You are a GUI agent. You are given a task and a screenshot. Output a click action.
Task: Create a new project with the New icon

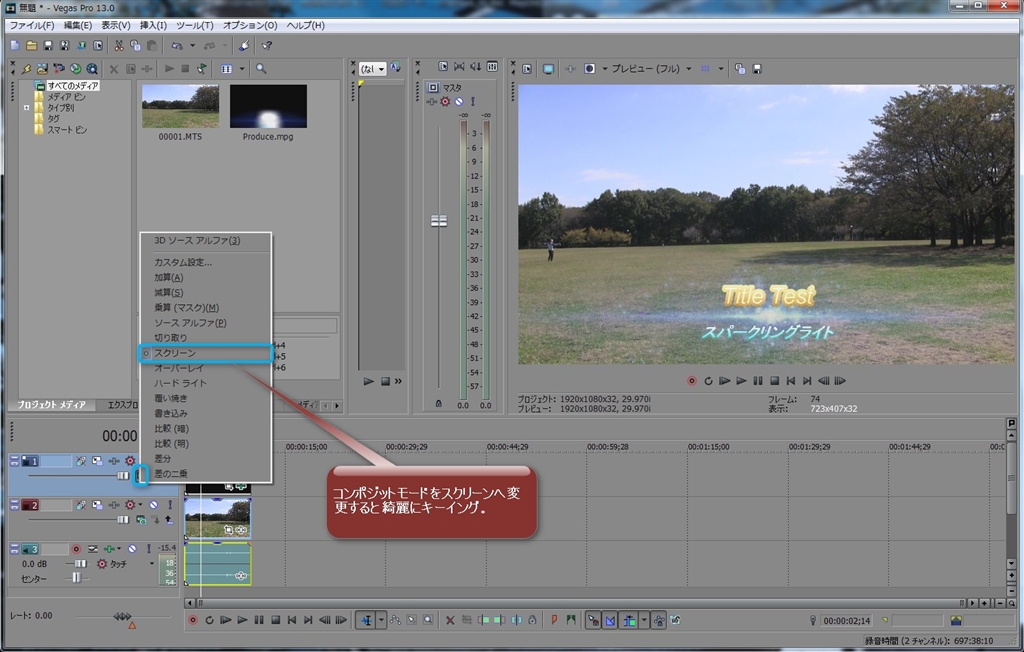(x=15, y=46)
